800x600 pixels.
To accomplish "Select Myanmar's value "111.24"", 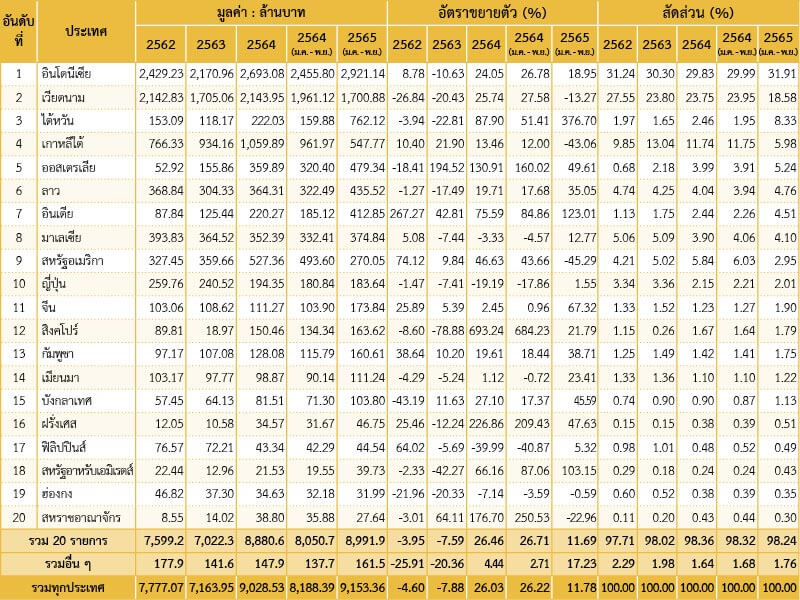I will click(368, 378).
